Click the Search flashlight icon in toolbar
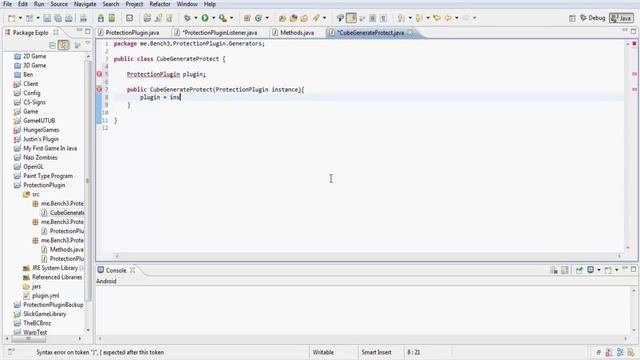The width and height of the screenshot is (640, 360). click(316, 18)
